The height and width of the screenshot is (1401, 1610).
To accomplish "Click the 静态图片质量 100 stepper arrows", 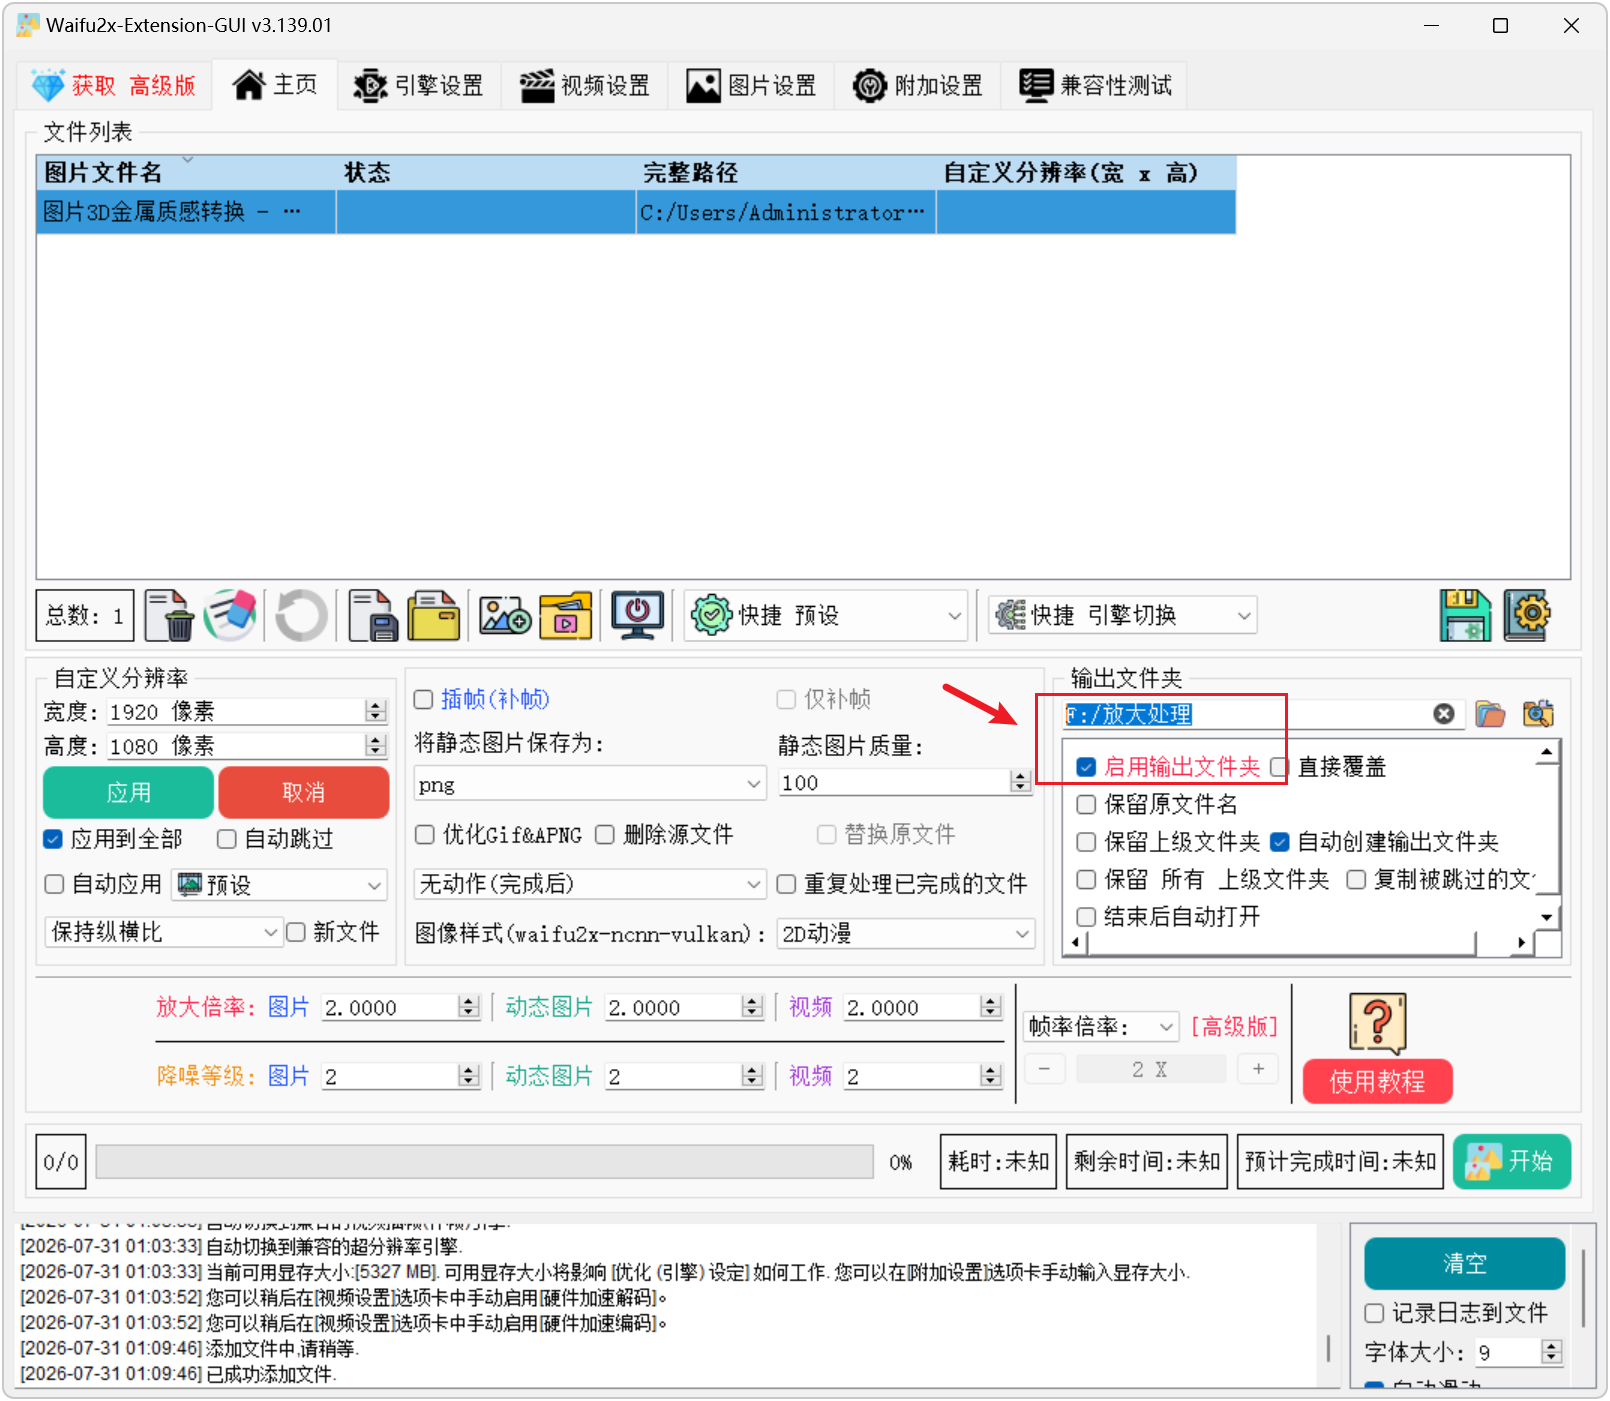I will click(1021, 782).
